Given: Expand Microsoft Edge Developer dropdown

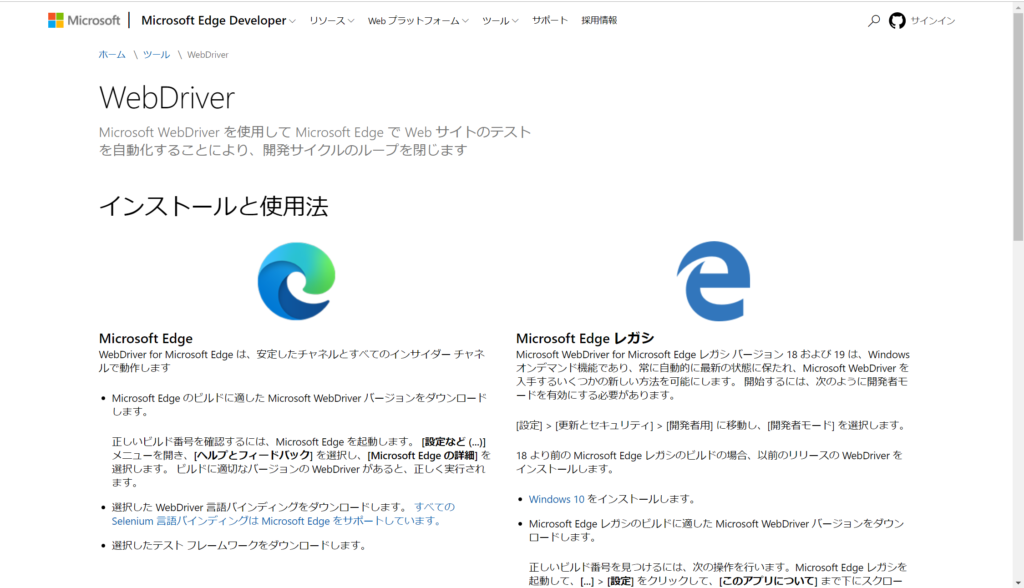Looking at the screenshot, I should (218, 20).
